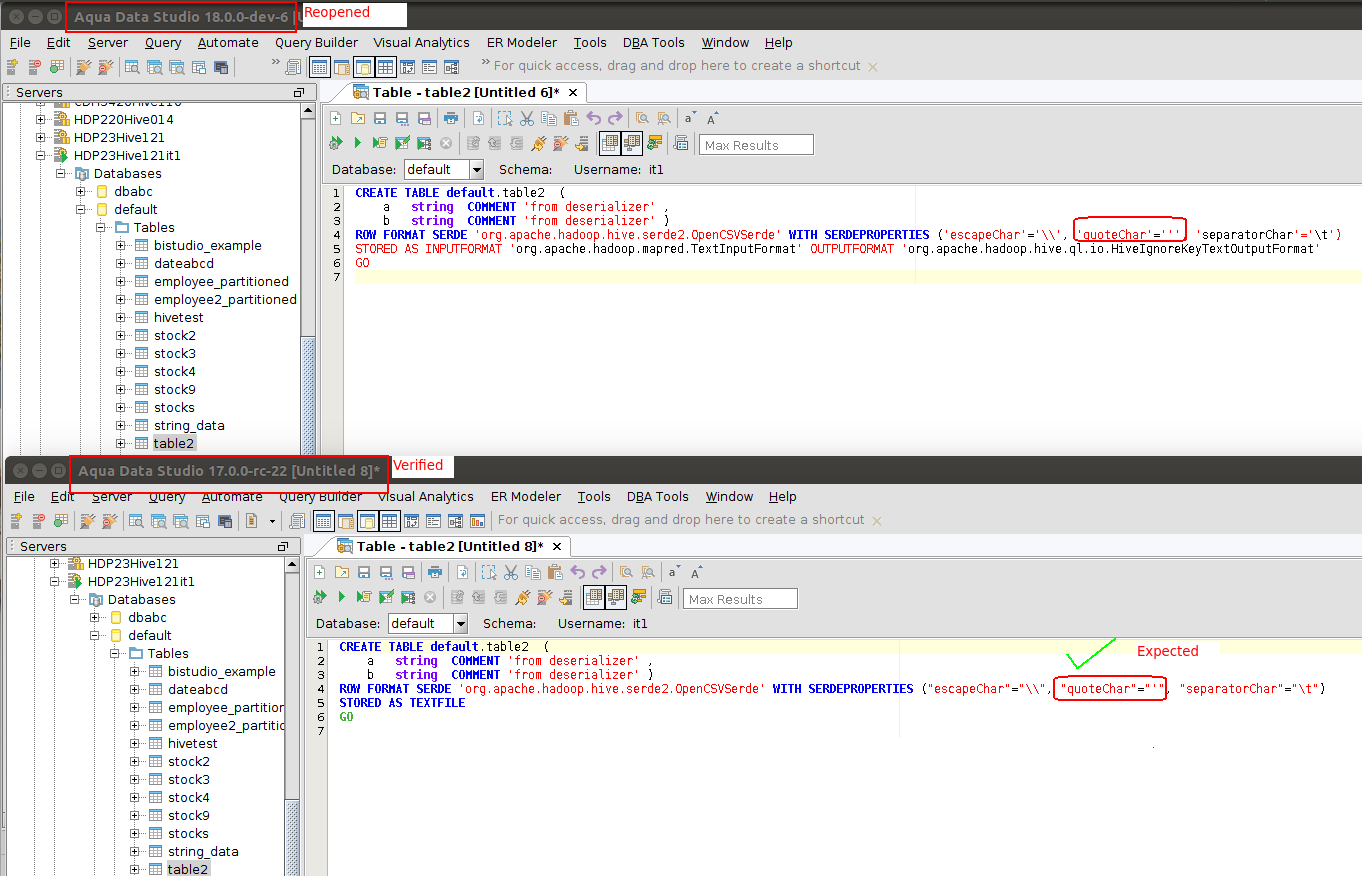Click the greyed Stop execution icon in the bottom window
The width and height of the screenshot is (1362, 876).
click(x=430, y=597)
